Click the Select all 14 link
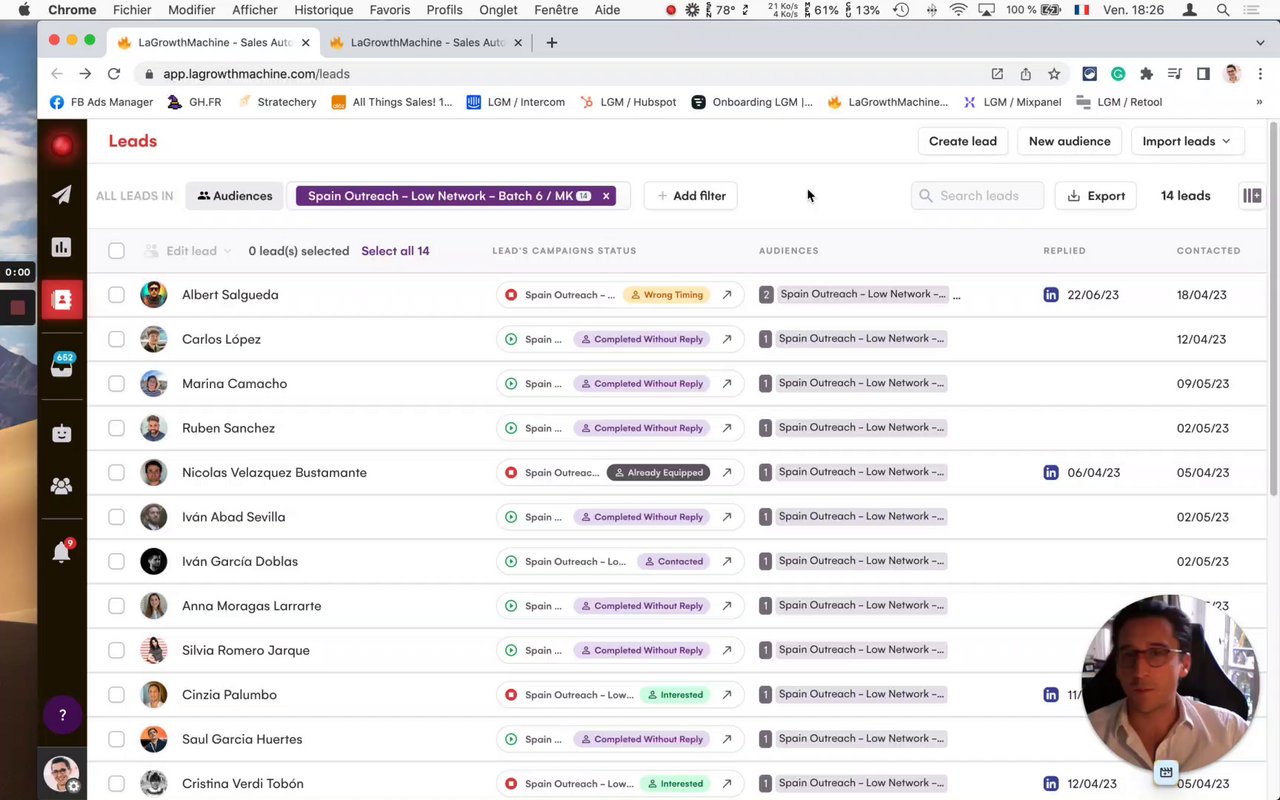The width and height of the screenshot is (1280, 800). pyautogui.click(x=395, y=251)
